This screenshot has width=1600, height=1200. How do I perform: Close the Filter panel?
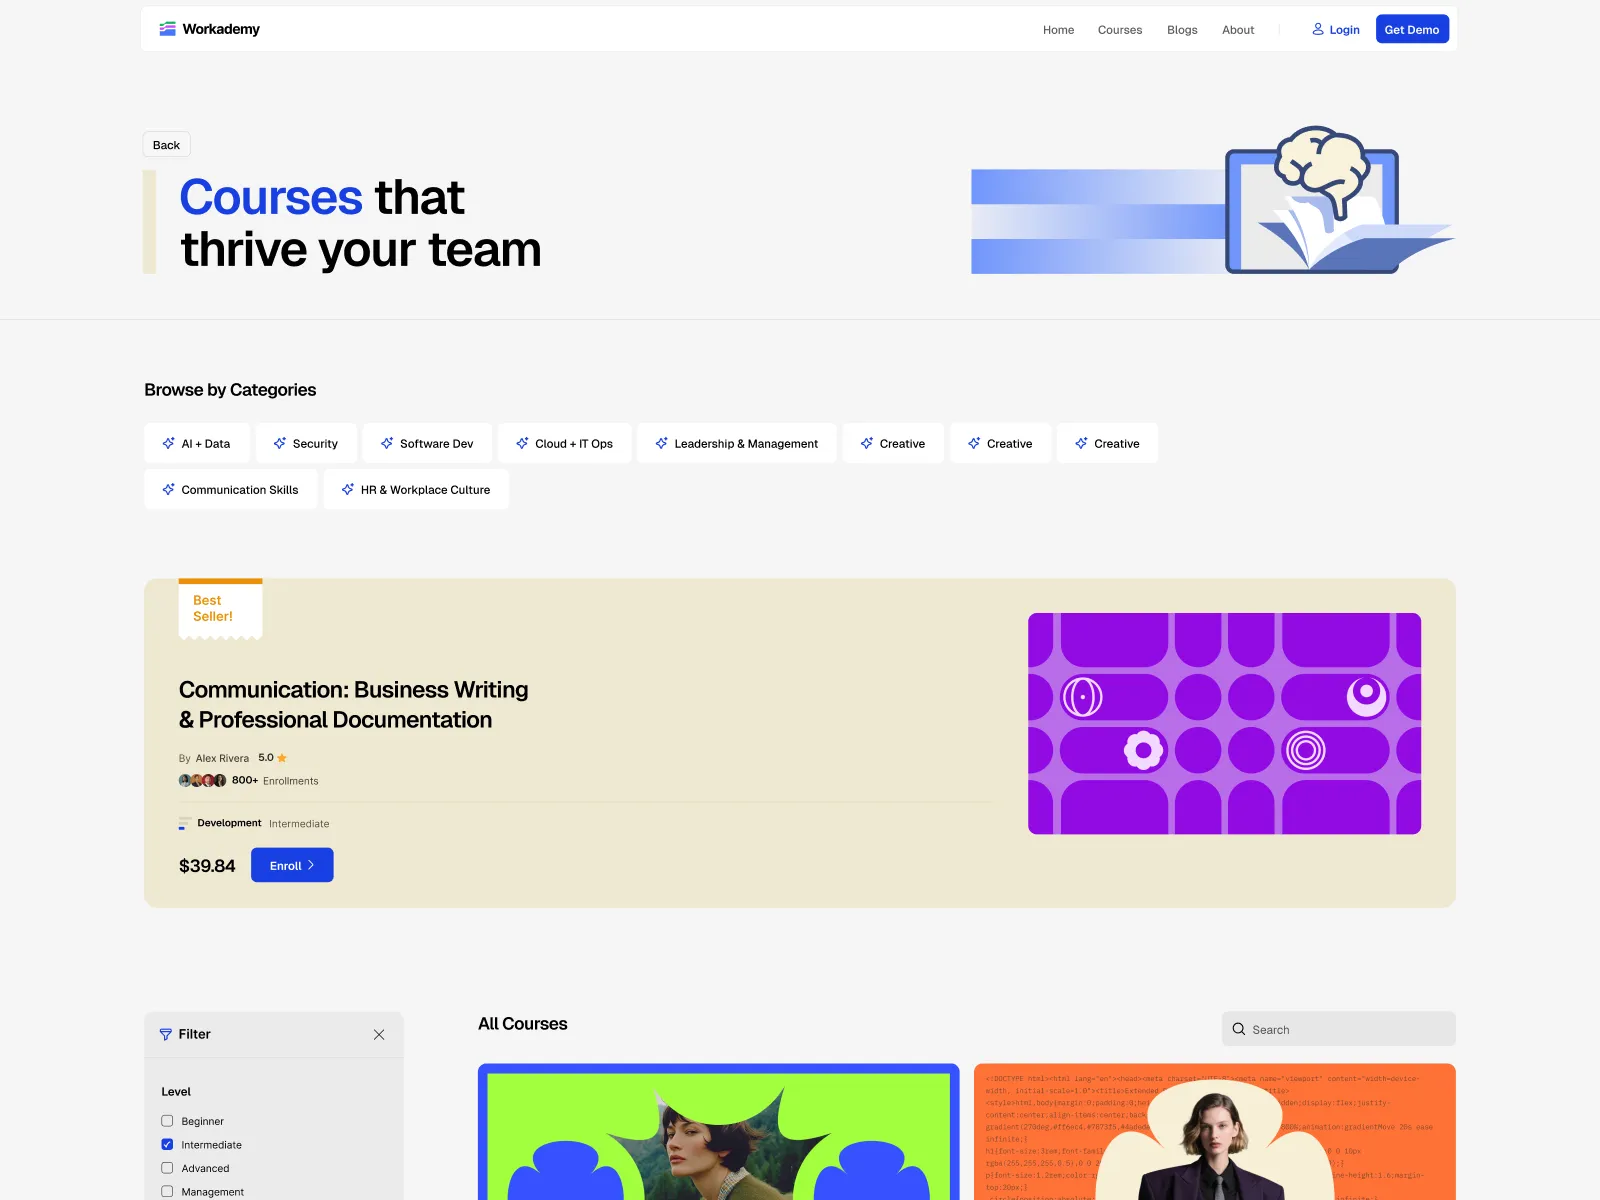379,1034
